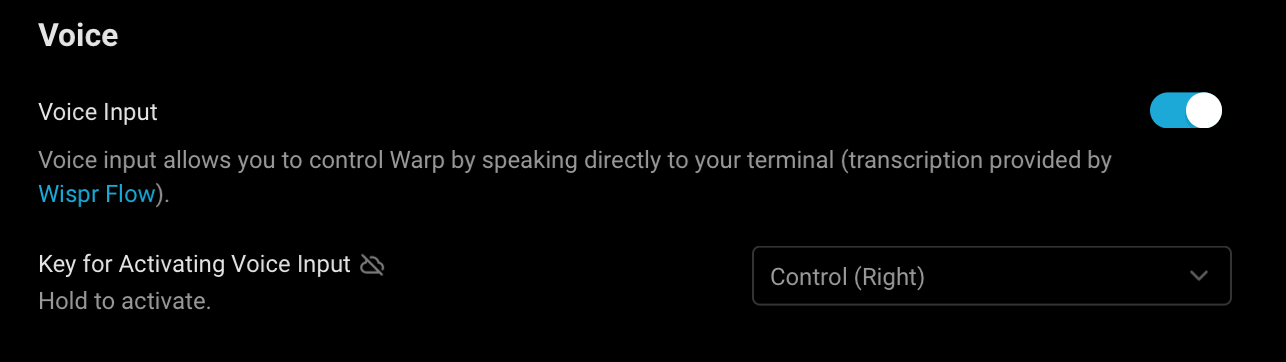This screenshot has width=1286, height=362.
Task: Click the Hold to activate hint text
Action: pos(124,301)
